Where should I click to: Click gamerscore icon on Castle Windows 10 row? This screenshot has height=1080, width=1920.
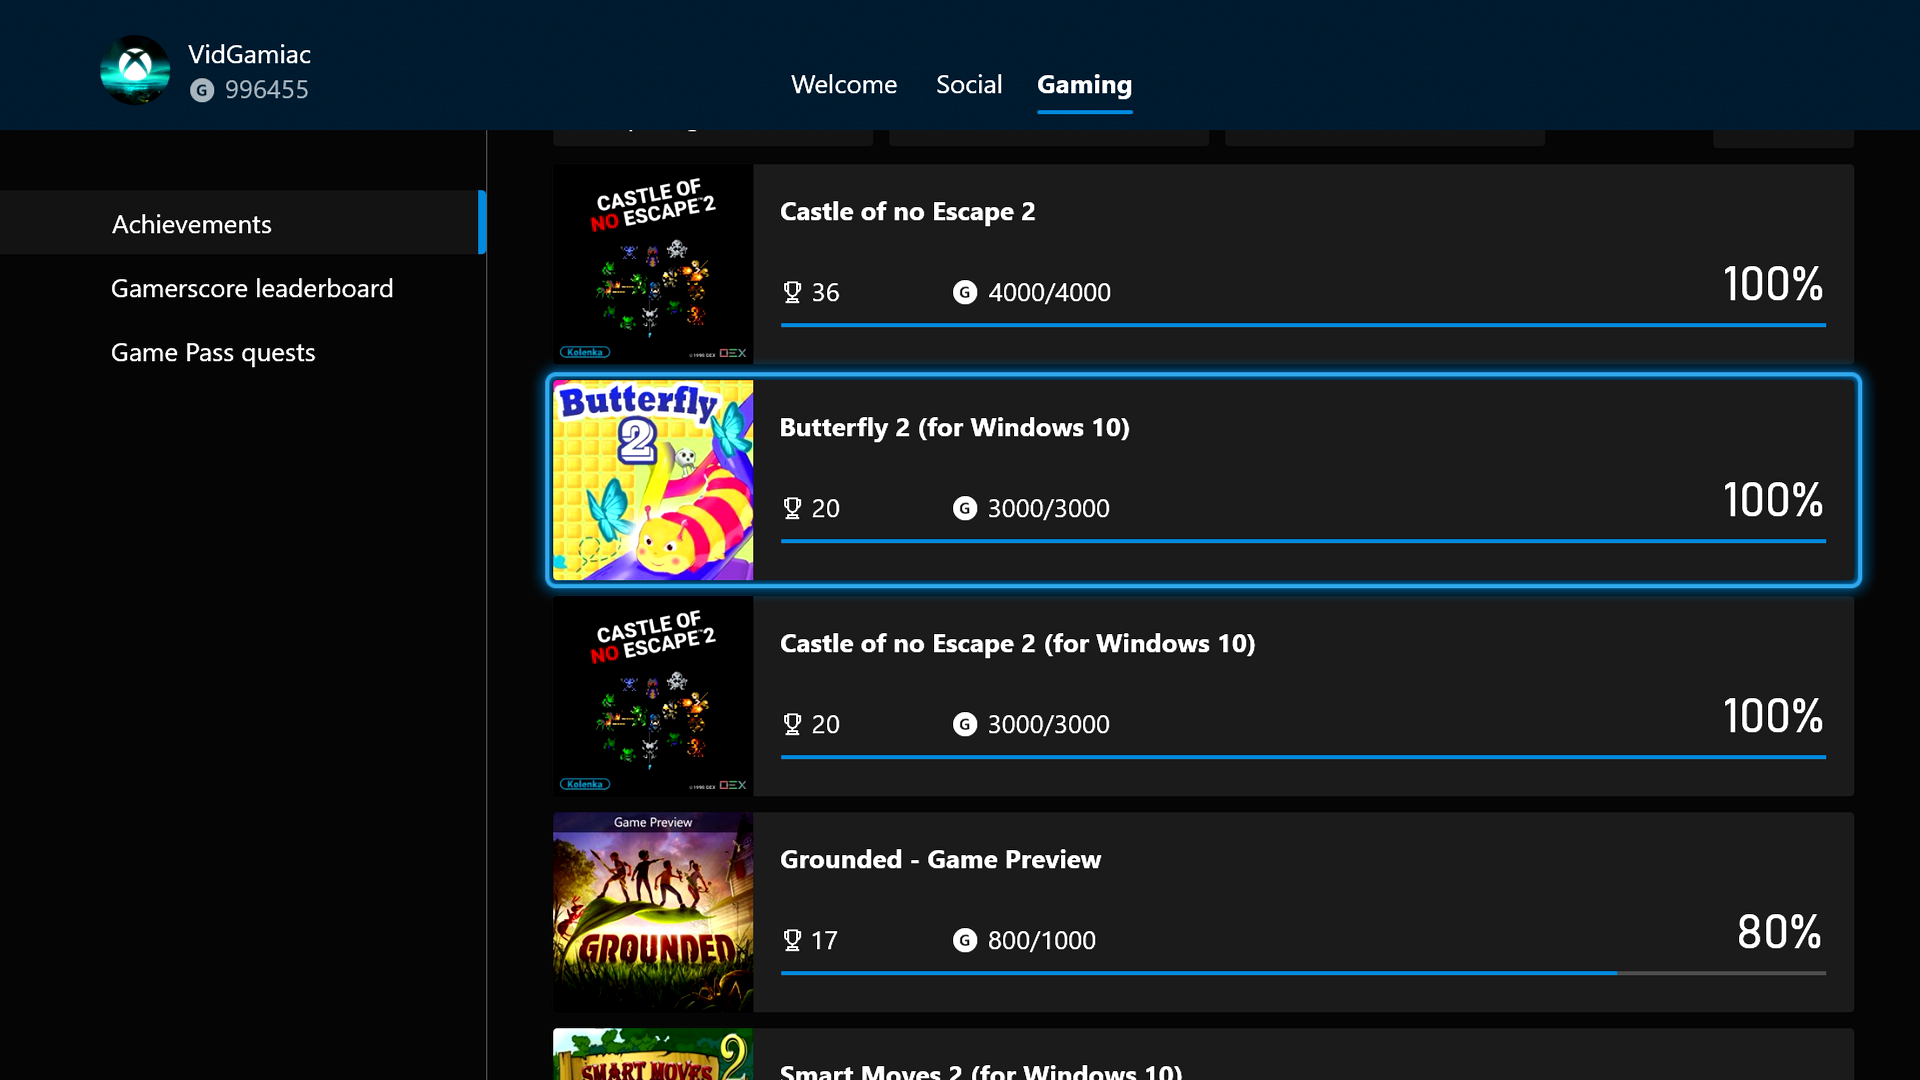point(964,724)
